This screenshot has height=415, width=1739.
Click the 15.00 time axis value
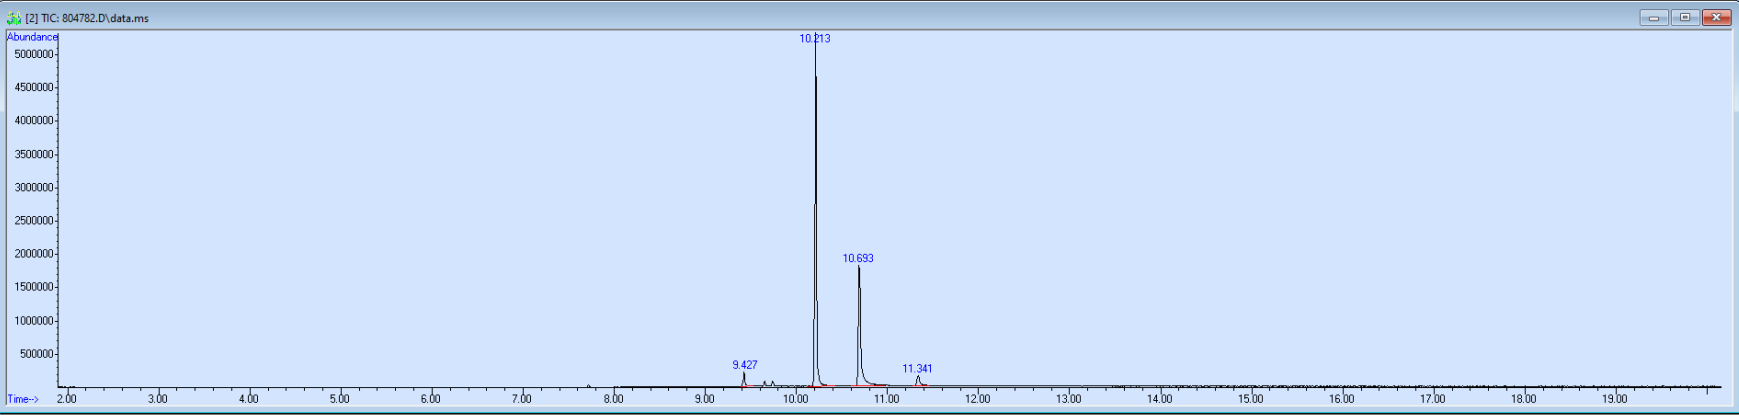click(1250, 399)
